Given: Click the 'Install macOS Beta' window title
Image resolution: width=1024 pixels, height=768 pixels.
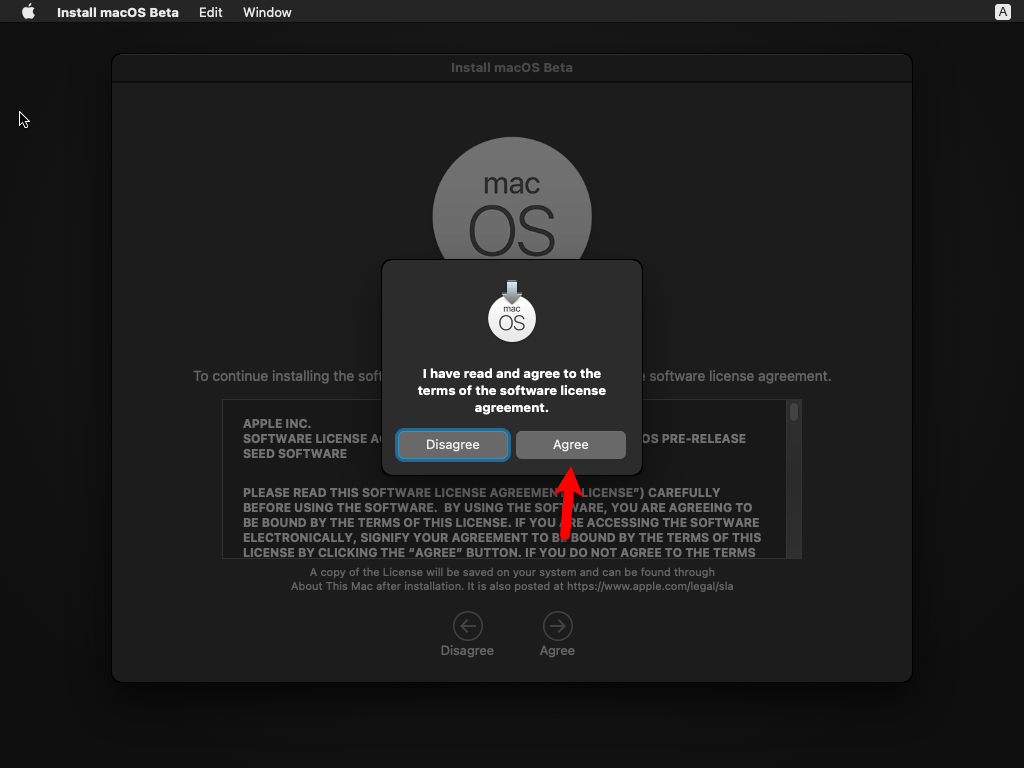Looking at the screenshot, I should [512, 67].
